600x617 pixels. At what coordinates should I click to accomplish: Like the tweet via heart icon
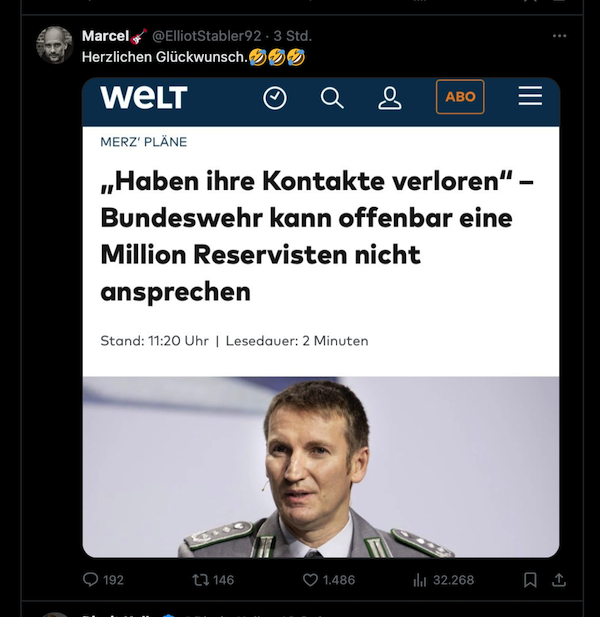click(x=310, y=580)
